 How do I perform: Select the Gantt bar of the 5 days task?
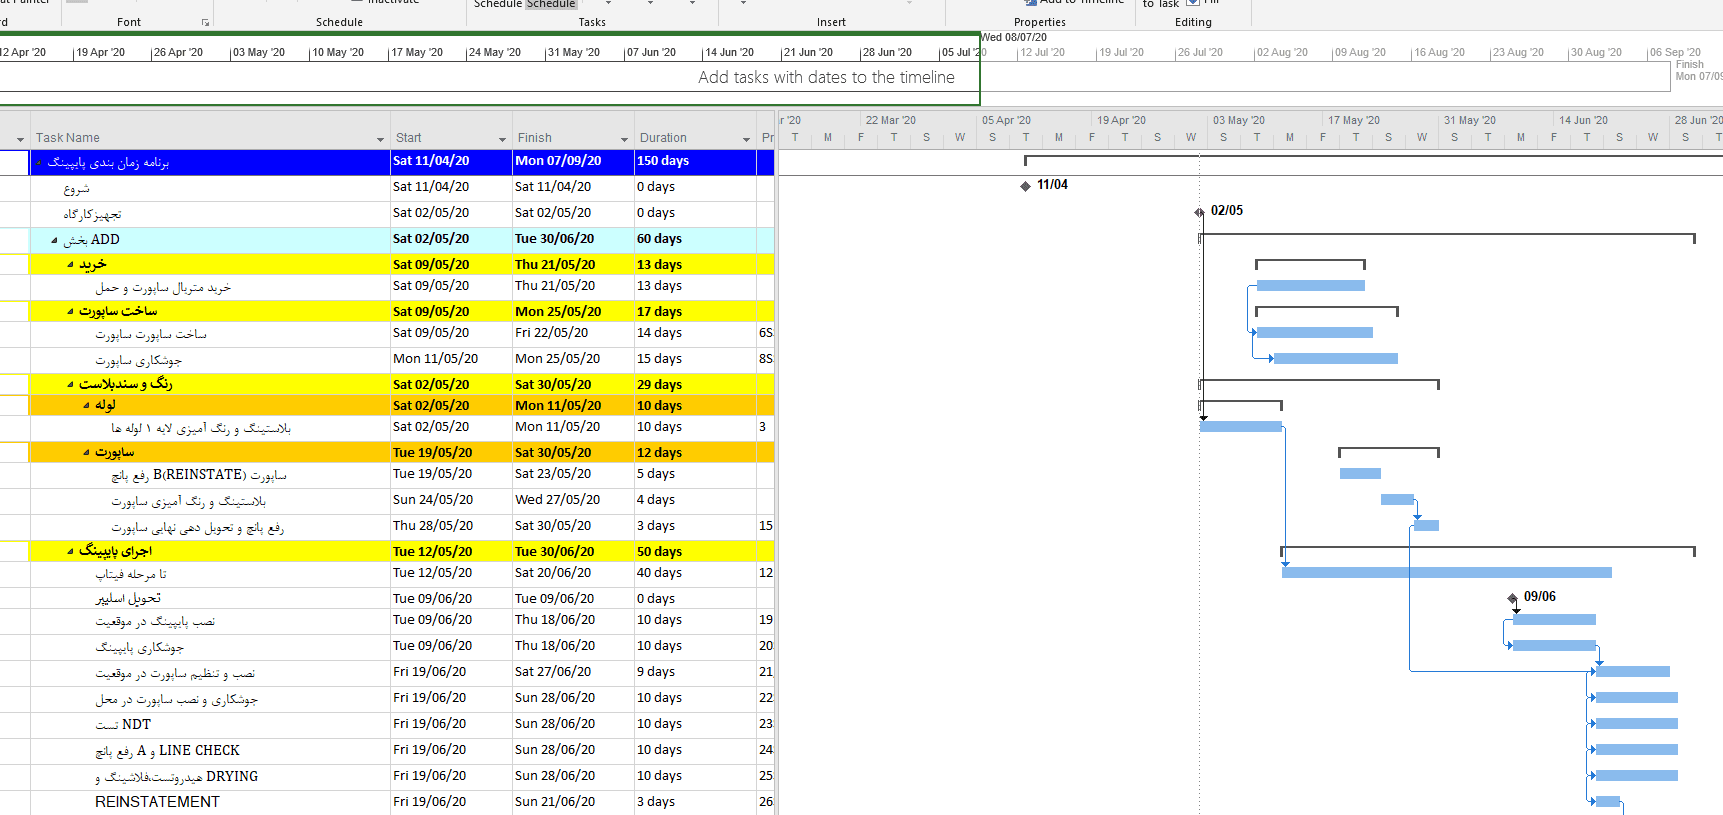click(x=1360, y=474)
